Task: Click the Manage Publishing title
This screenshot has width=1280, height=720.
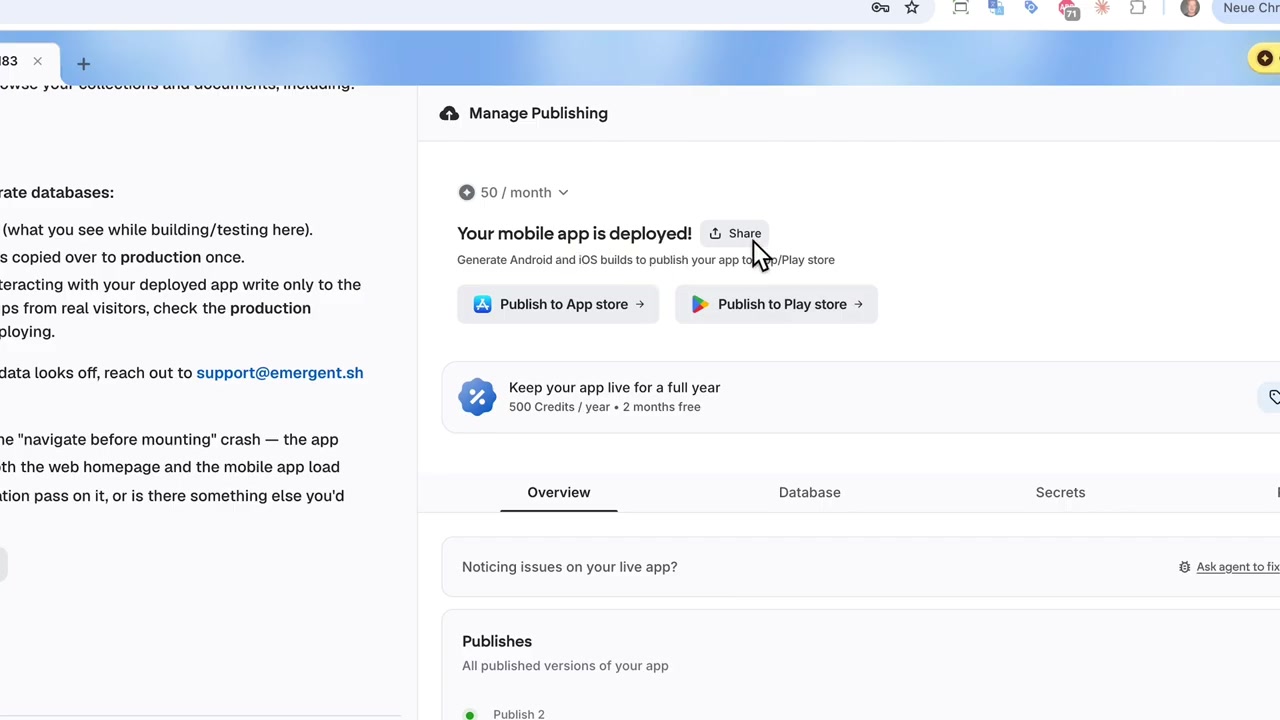Action: [538, 113]
